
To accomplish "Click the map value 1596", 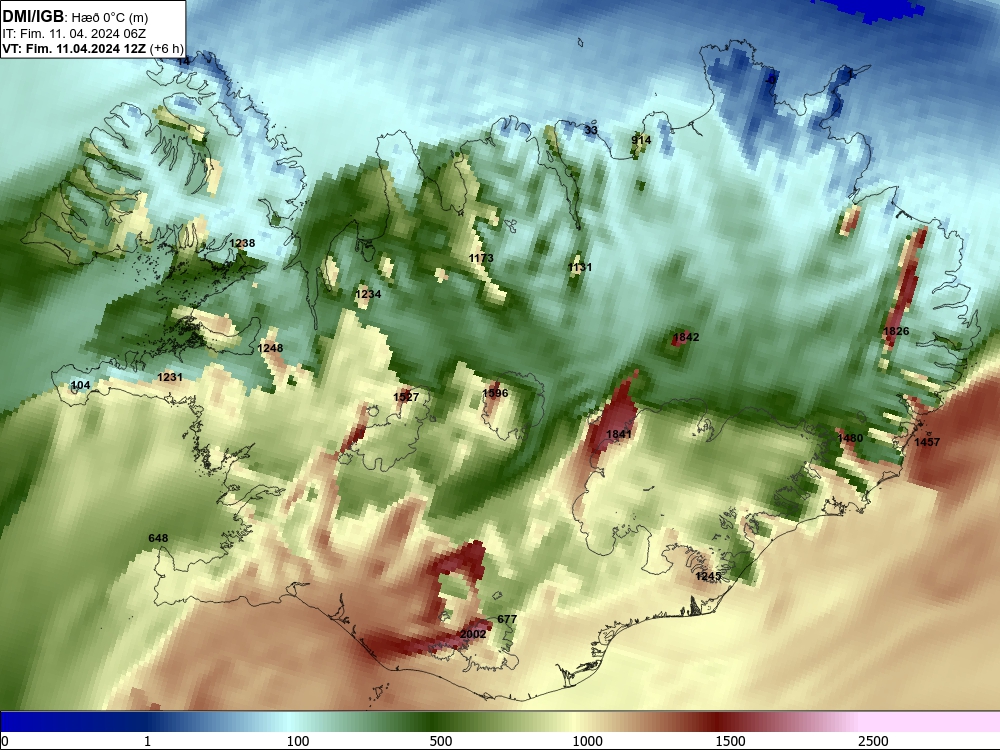I will point(495,393).
